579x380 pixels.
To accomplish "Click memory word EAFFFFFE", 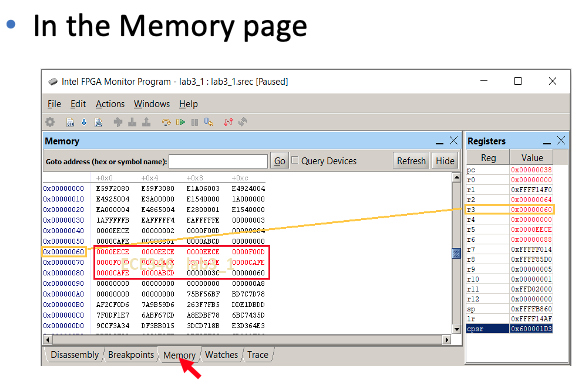I will (x=203, y=220).
